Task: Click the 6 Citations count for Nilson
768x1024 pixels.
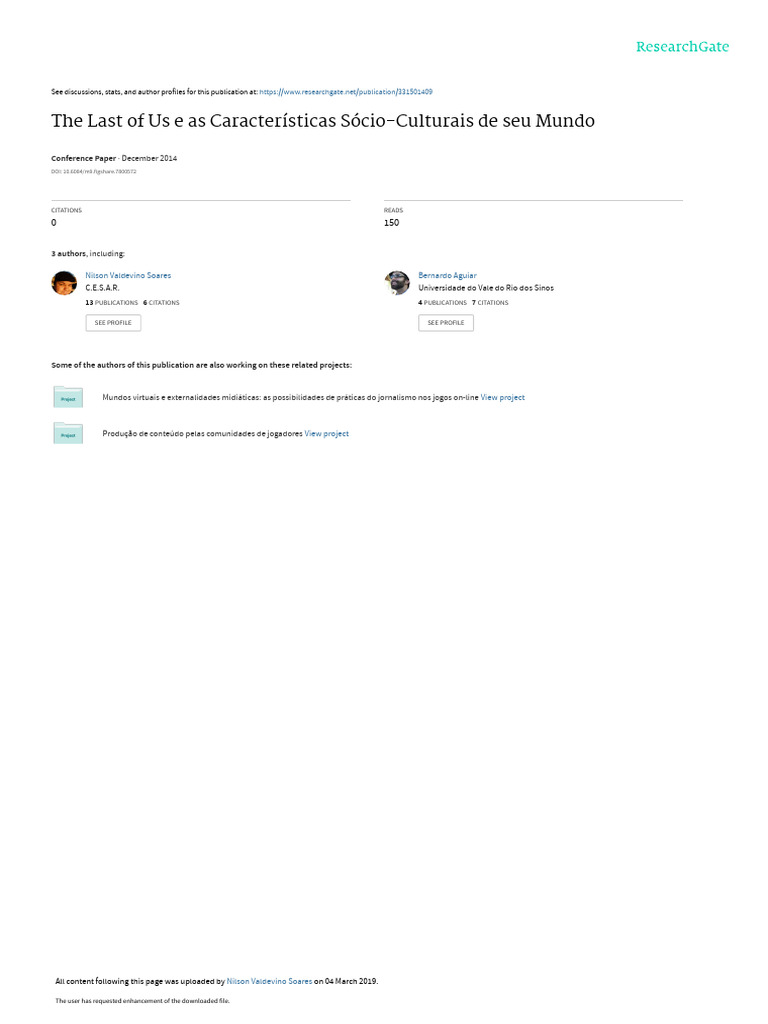Action: [x=161, y=303]
